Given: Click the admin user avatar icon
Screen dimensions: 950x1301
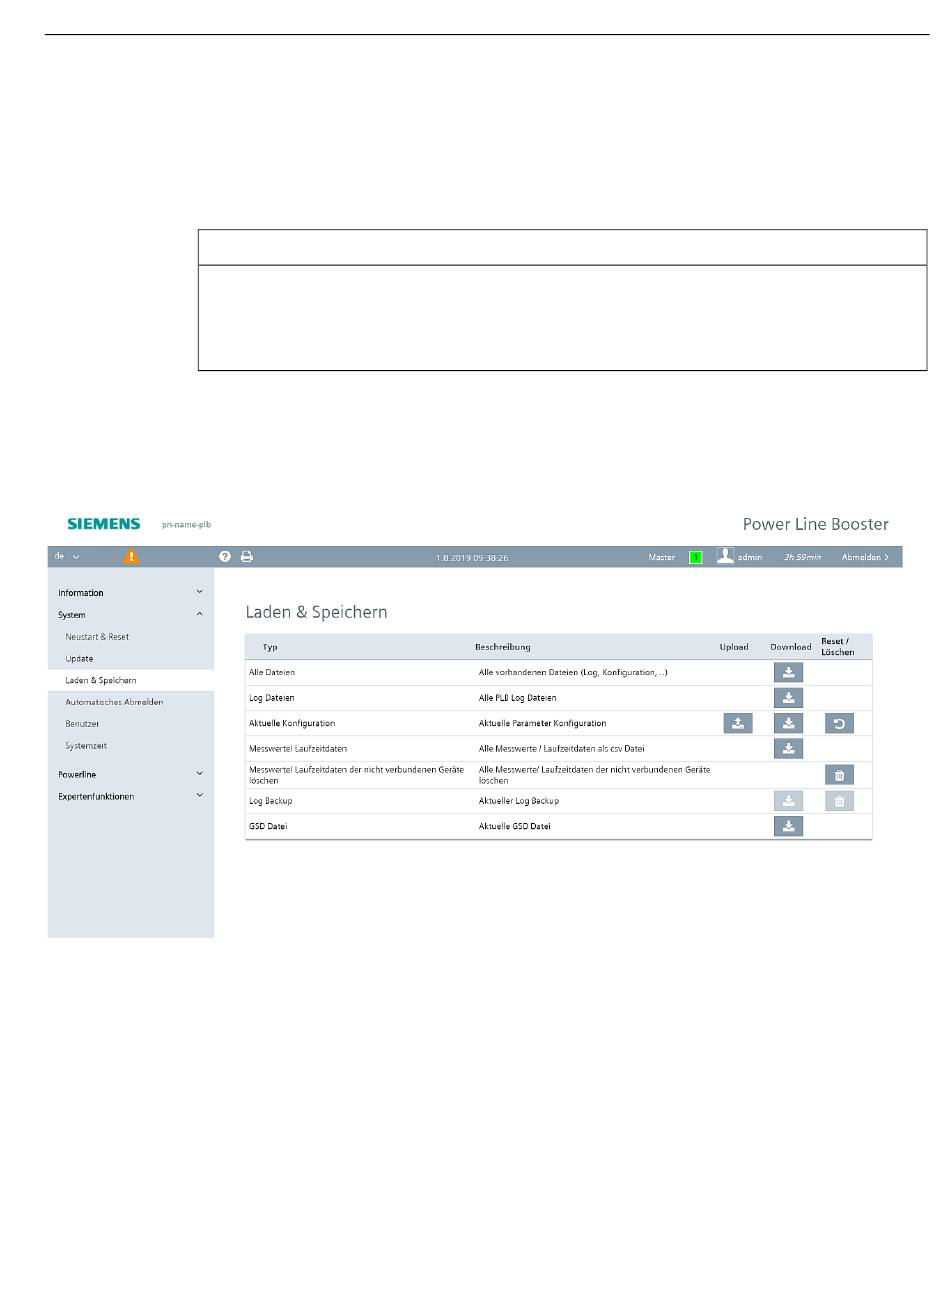Looking at the screenshot, I should (x=725, y=556).
